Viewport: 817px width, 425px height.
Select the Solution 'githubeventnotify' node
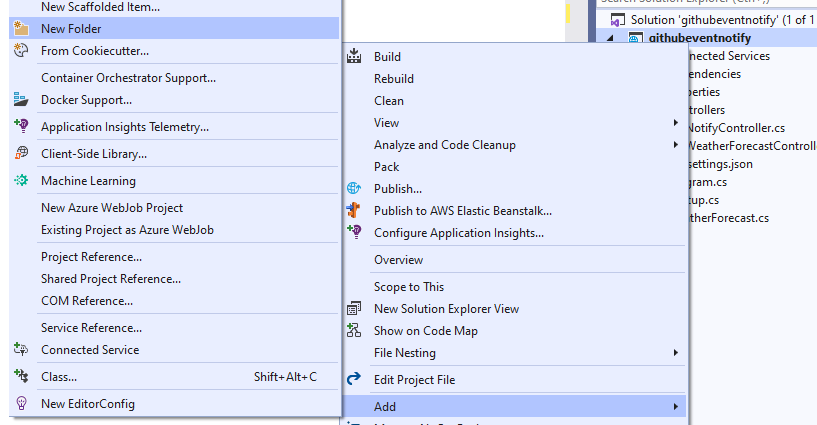723,20
